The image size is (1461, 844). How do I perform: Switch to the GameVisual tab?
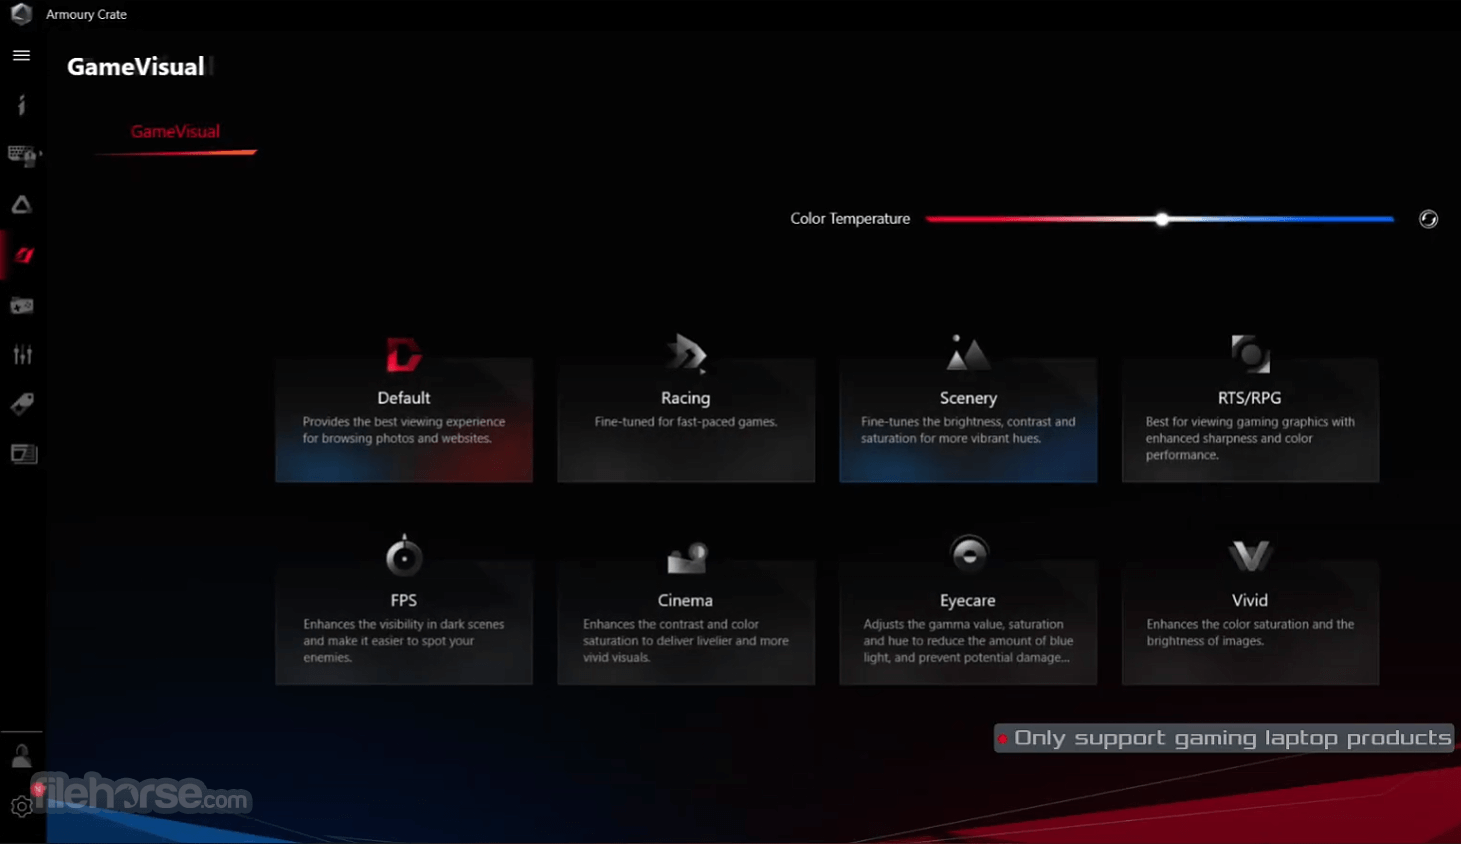point(175,132)
